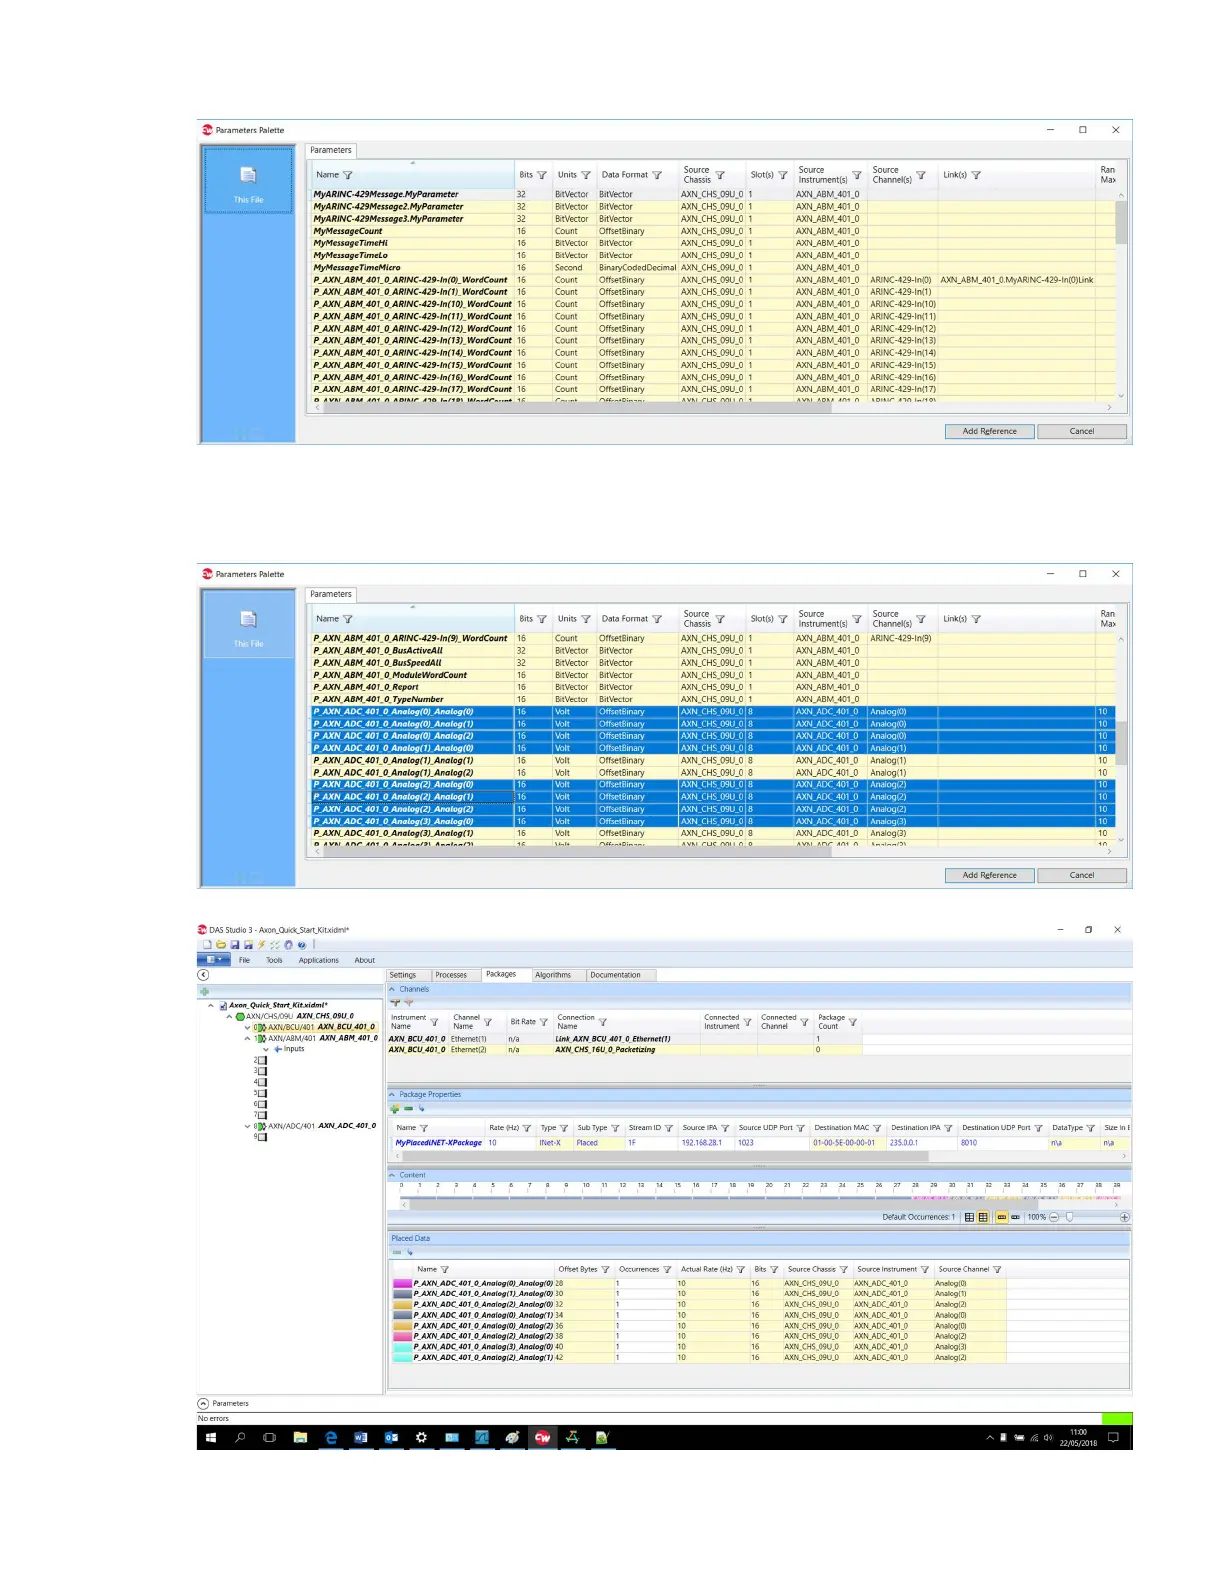The height and width of the screenshot is (1584, 1224).
Task: Click the magenta swatch for Analog(0)_Analog(0) row
Action: pyautogui.click(x=402, y=1283)
